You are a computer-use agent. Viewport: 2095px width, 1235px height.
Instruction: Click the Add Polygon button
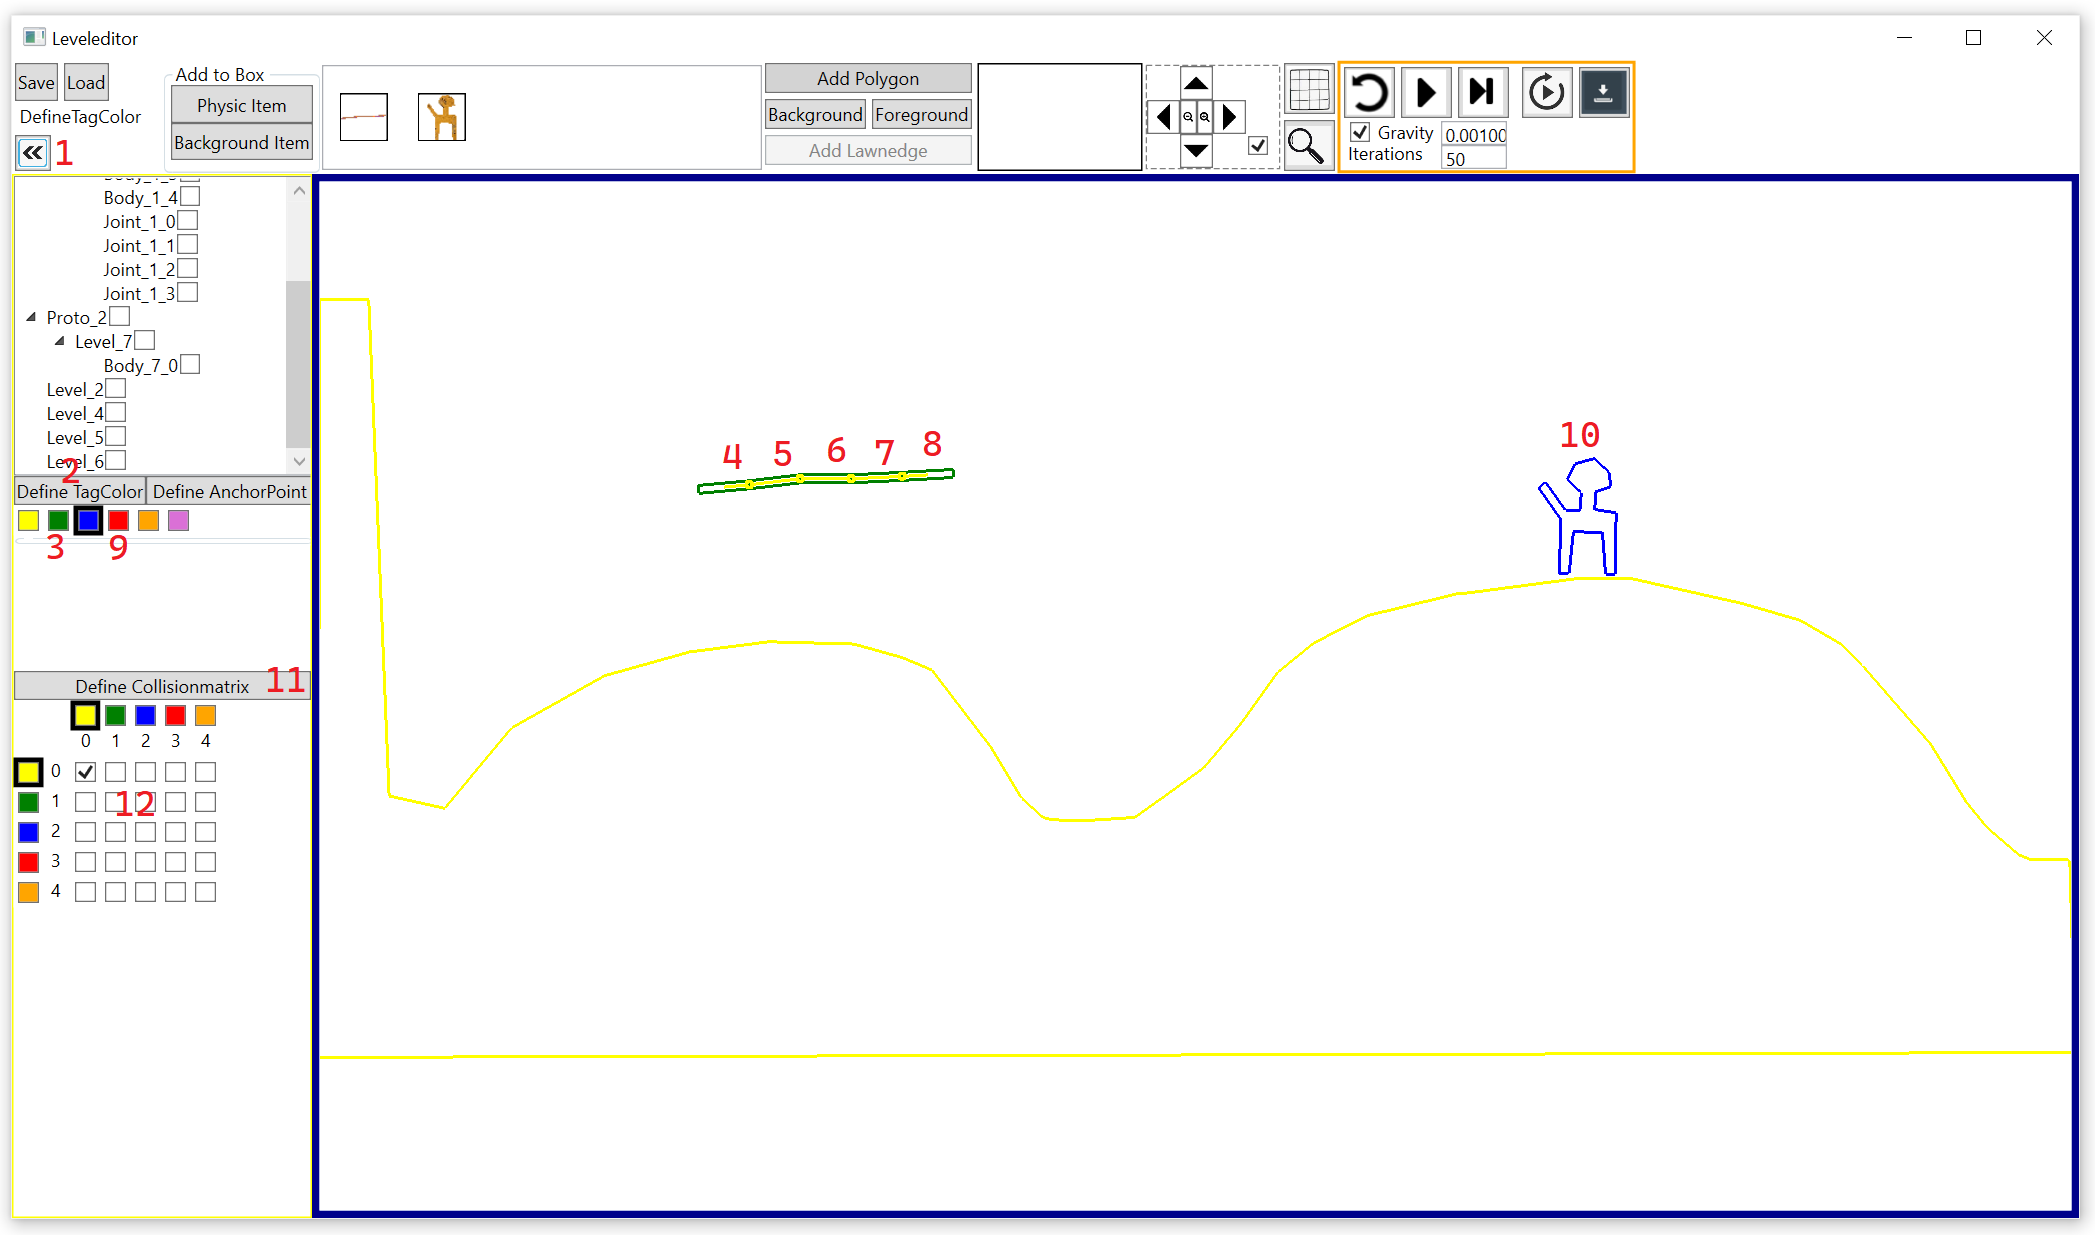pos(867,79)
